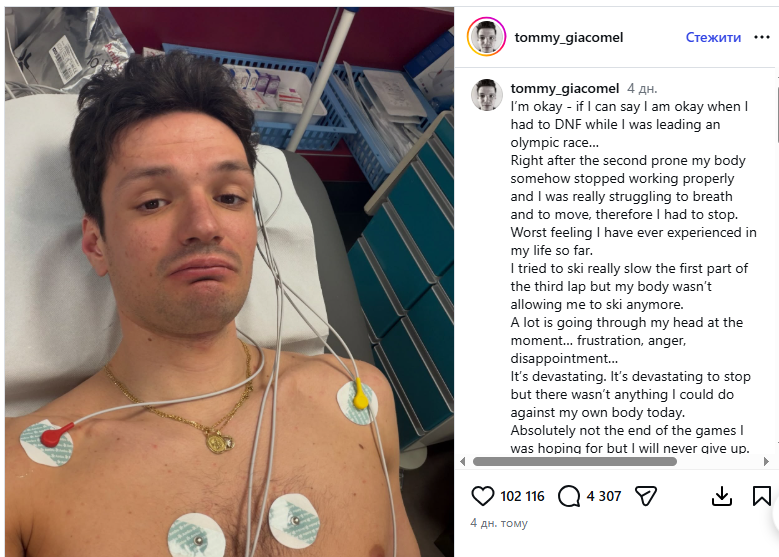The image size is (779, 557).
Task: Click the horizontal scrollbar right arrow
Action: (x=766, y=462)
